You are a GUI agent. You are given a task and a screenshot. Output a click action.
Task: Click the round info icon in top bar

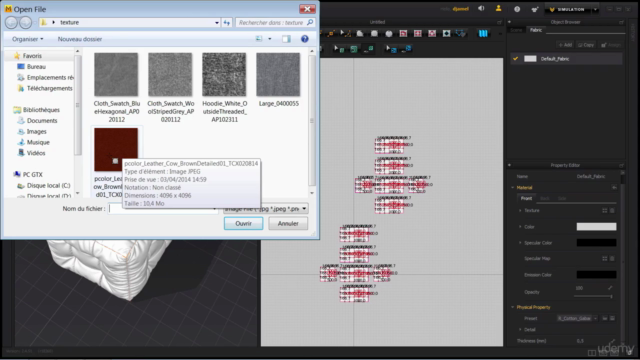517,9
